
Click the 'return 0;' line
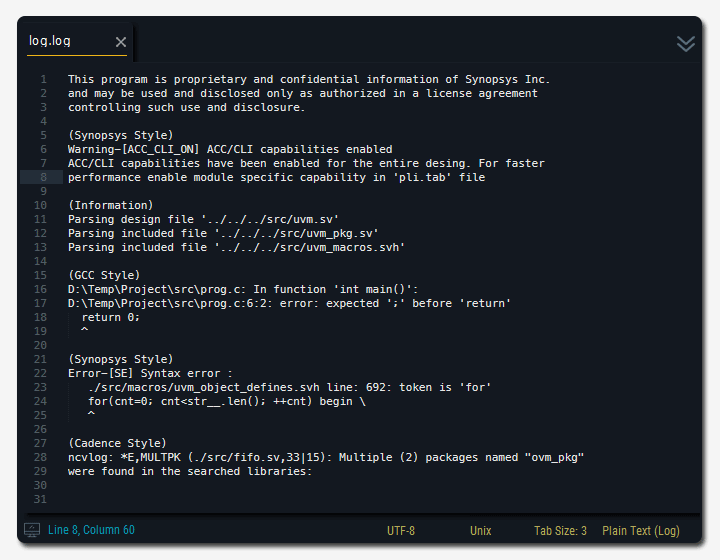point(111,318)
